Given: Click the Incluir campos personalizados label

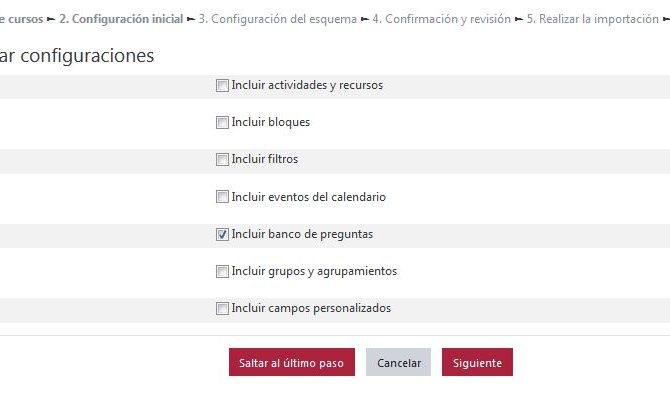Looking at the screenshot, I should point(311,308).
